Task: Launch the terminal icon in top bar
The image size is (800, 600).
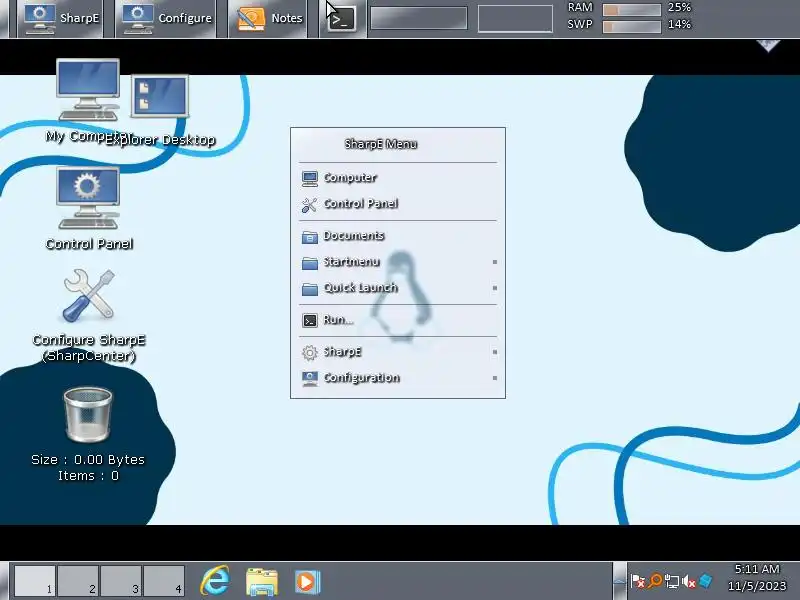Action: tap(341, 19)
